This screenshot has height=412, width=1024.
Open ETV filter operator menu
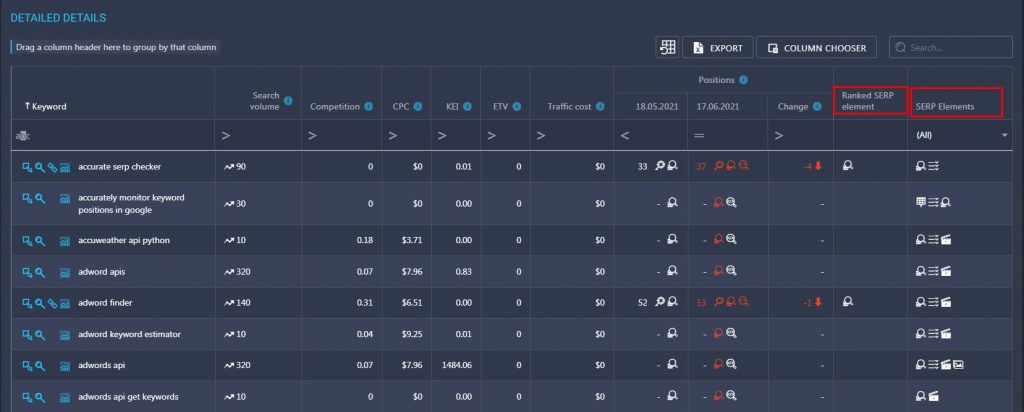(x=491, y=136)
